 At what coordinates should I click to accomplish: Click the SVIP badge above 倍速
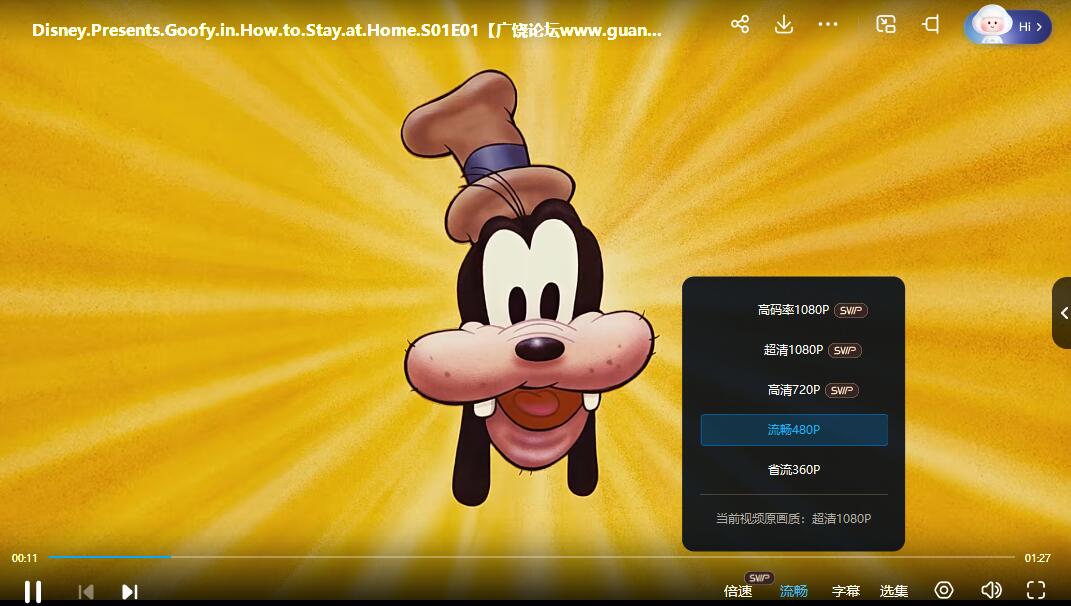pyautogui.click(x=759, y=578)
